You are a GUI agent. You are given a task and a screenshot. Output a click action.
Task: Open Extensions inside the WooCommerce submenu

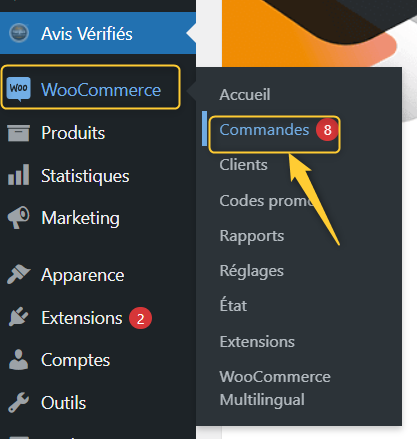coord(257,342)
